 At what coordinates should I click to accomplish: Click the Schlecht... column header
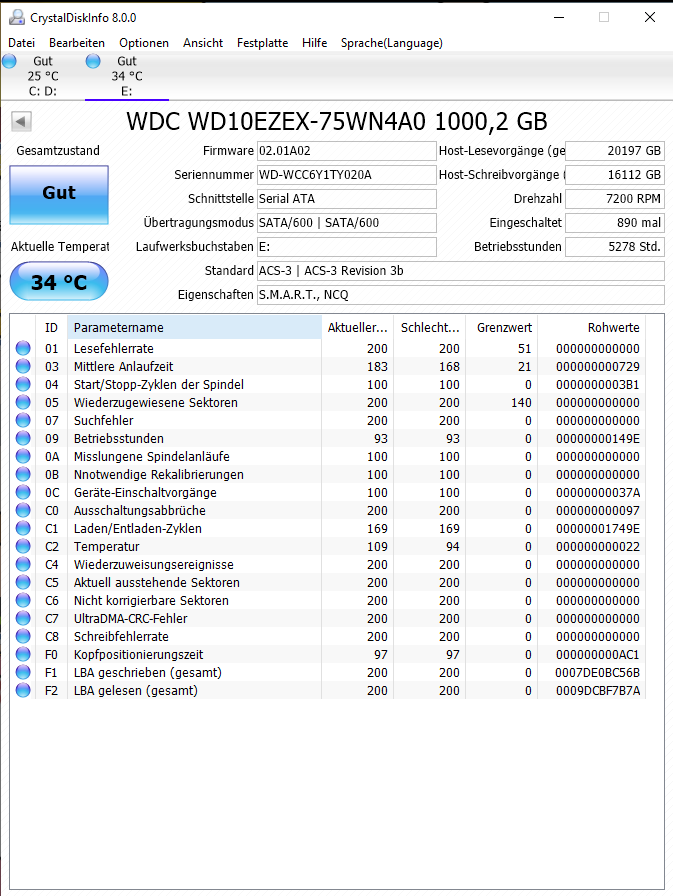430,327
